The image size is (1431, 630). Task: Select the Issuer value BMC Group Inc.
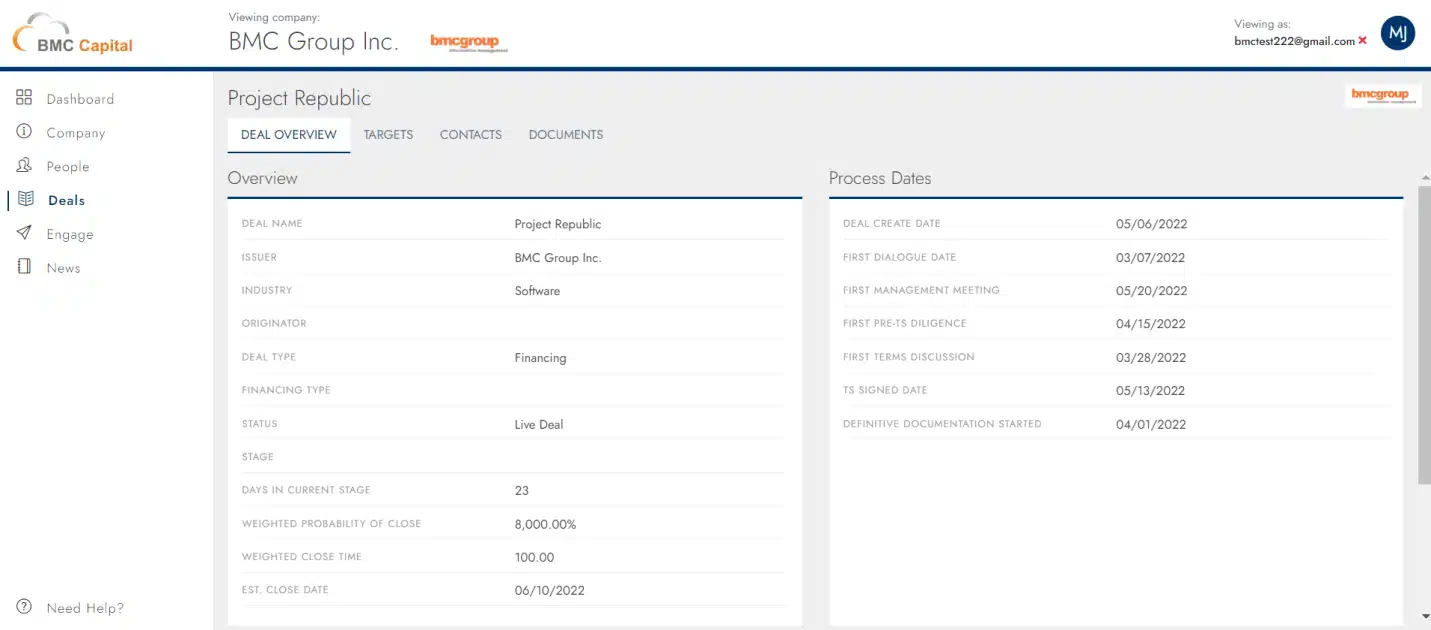click(x=558, y=258)
